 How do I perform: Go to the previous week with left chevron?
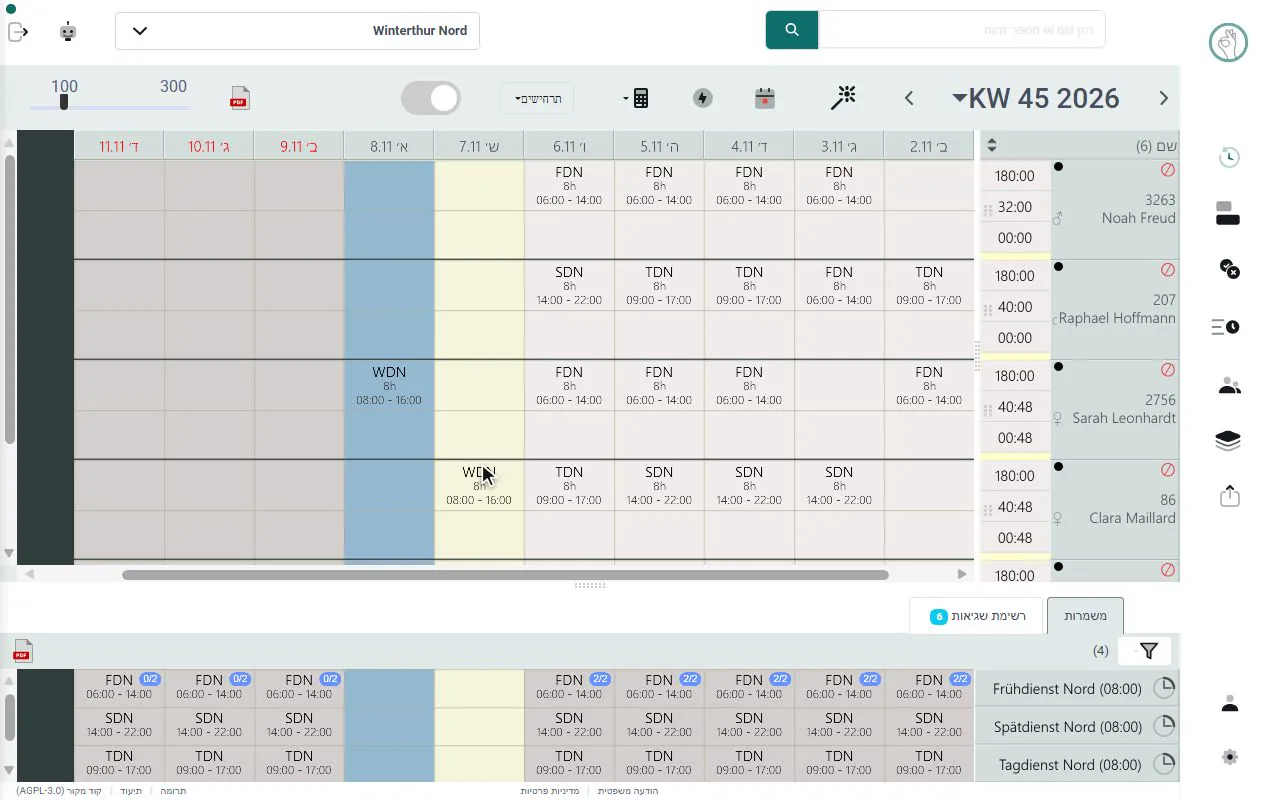click(909, 98)
